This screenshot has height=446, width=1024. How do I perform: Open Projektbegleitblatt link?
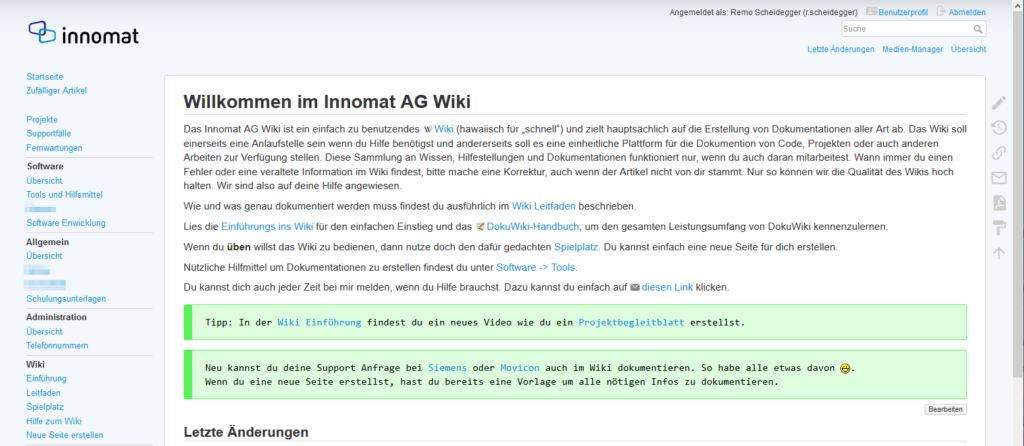click(632, 322)
